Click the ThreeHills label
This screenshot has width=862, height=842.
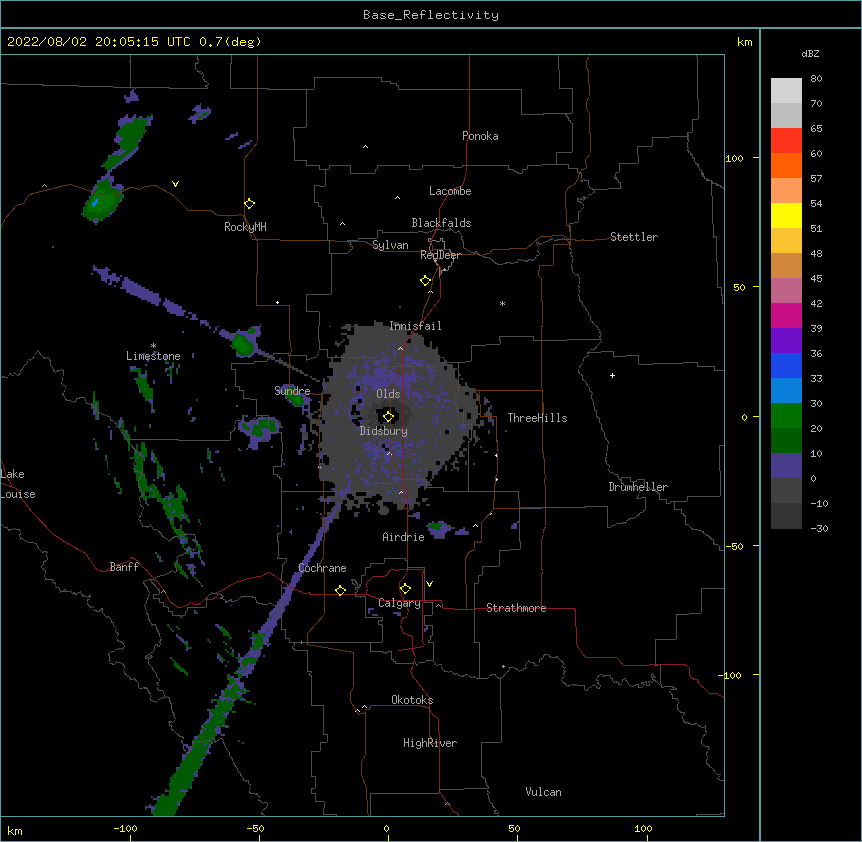click(538, 418)
